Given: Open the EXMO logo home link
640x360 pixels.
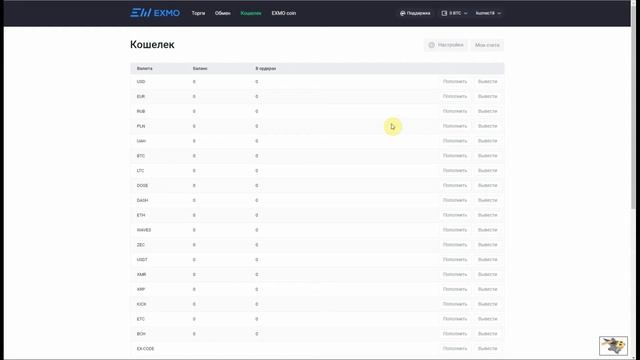Looking at the screenshot, I should [x=155, y=13].
